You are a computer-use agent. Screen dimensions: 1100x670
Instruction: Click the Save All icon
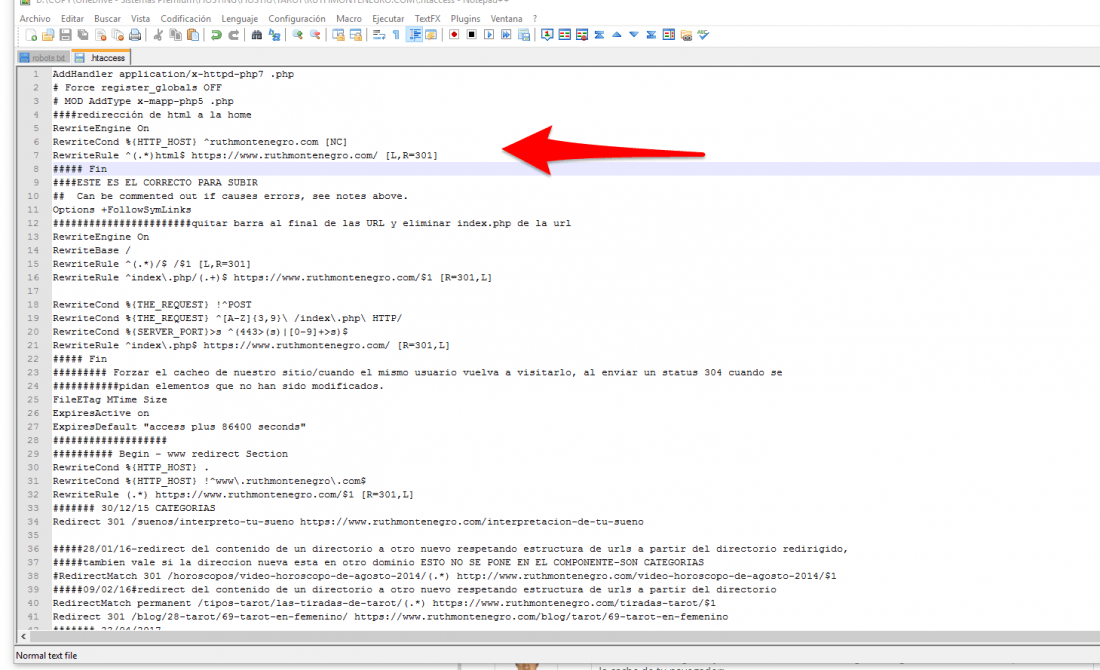[83, 34]
